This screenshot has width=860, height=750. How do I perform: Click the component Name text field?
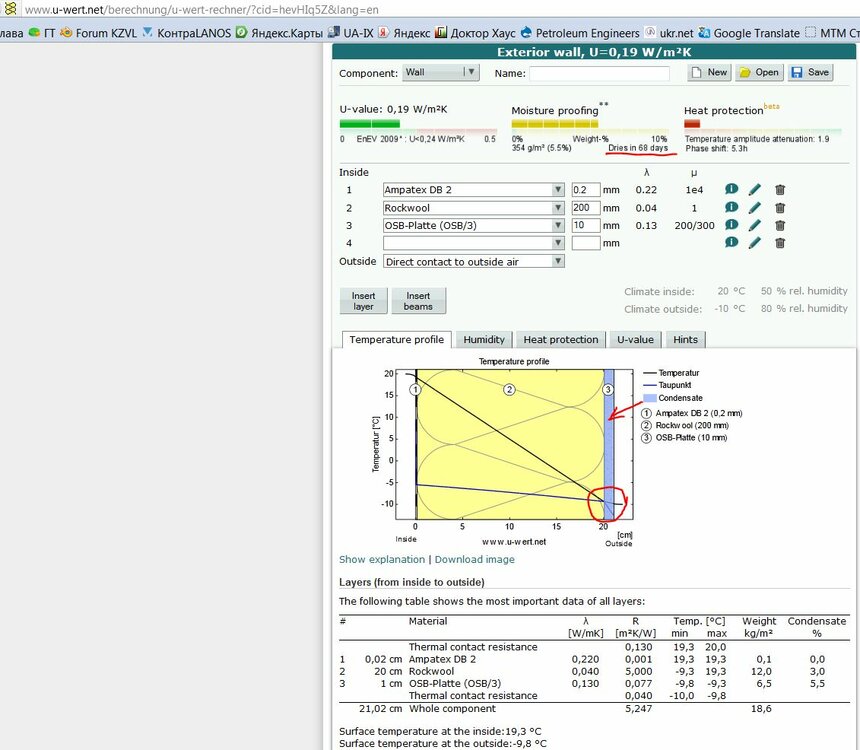tap(599, 73)
